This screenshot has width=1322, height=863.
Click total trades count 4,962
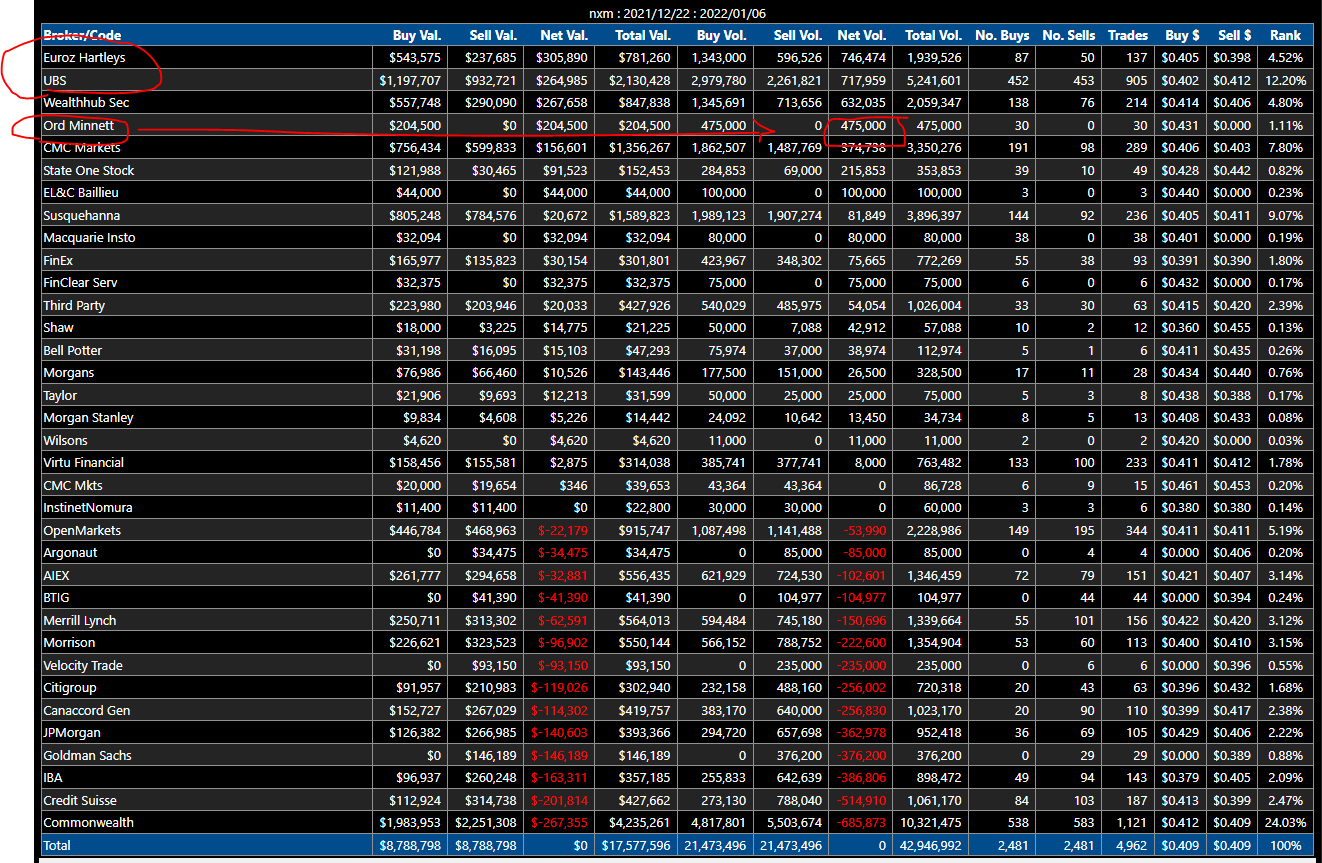point(1131,845)
